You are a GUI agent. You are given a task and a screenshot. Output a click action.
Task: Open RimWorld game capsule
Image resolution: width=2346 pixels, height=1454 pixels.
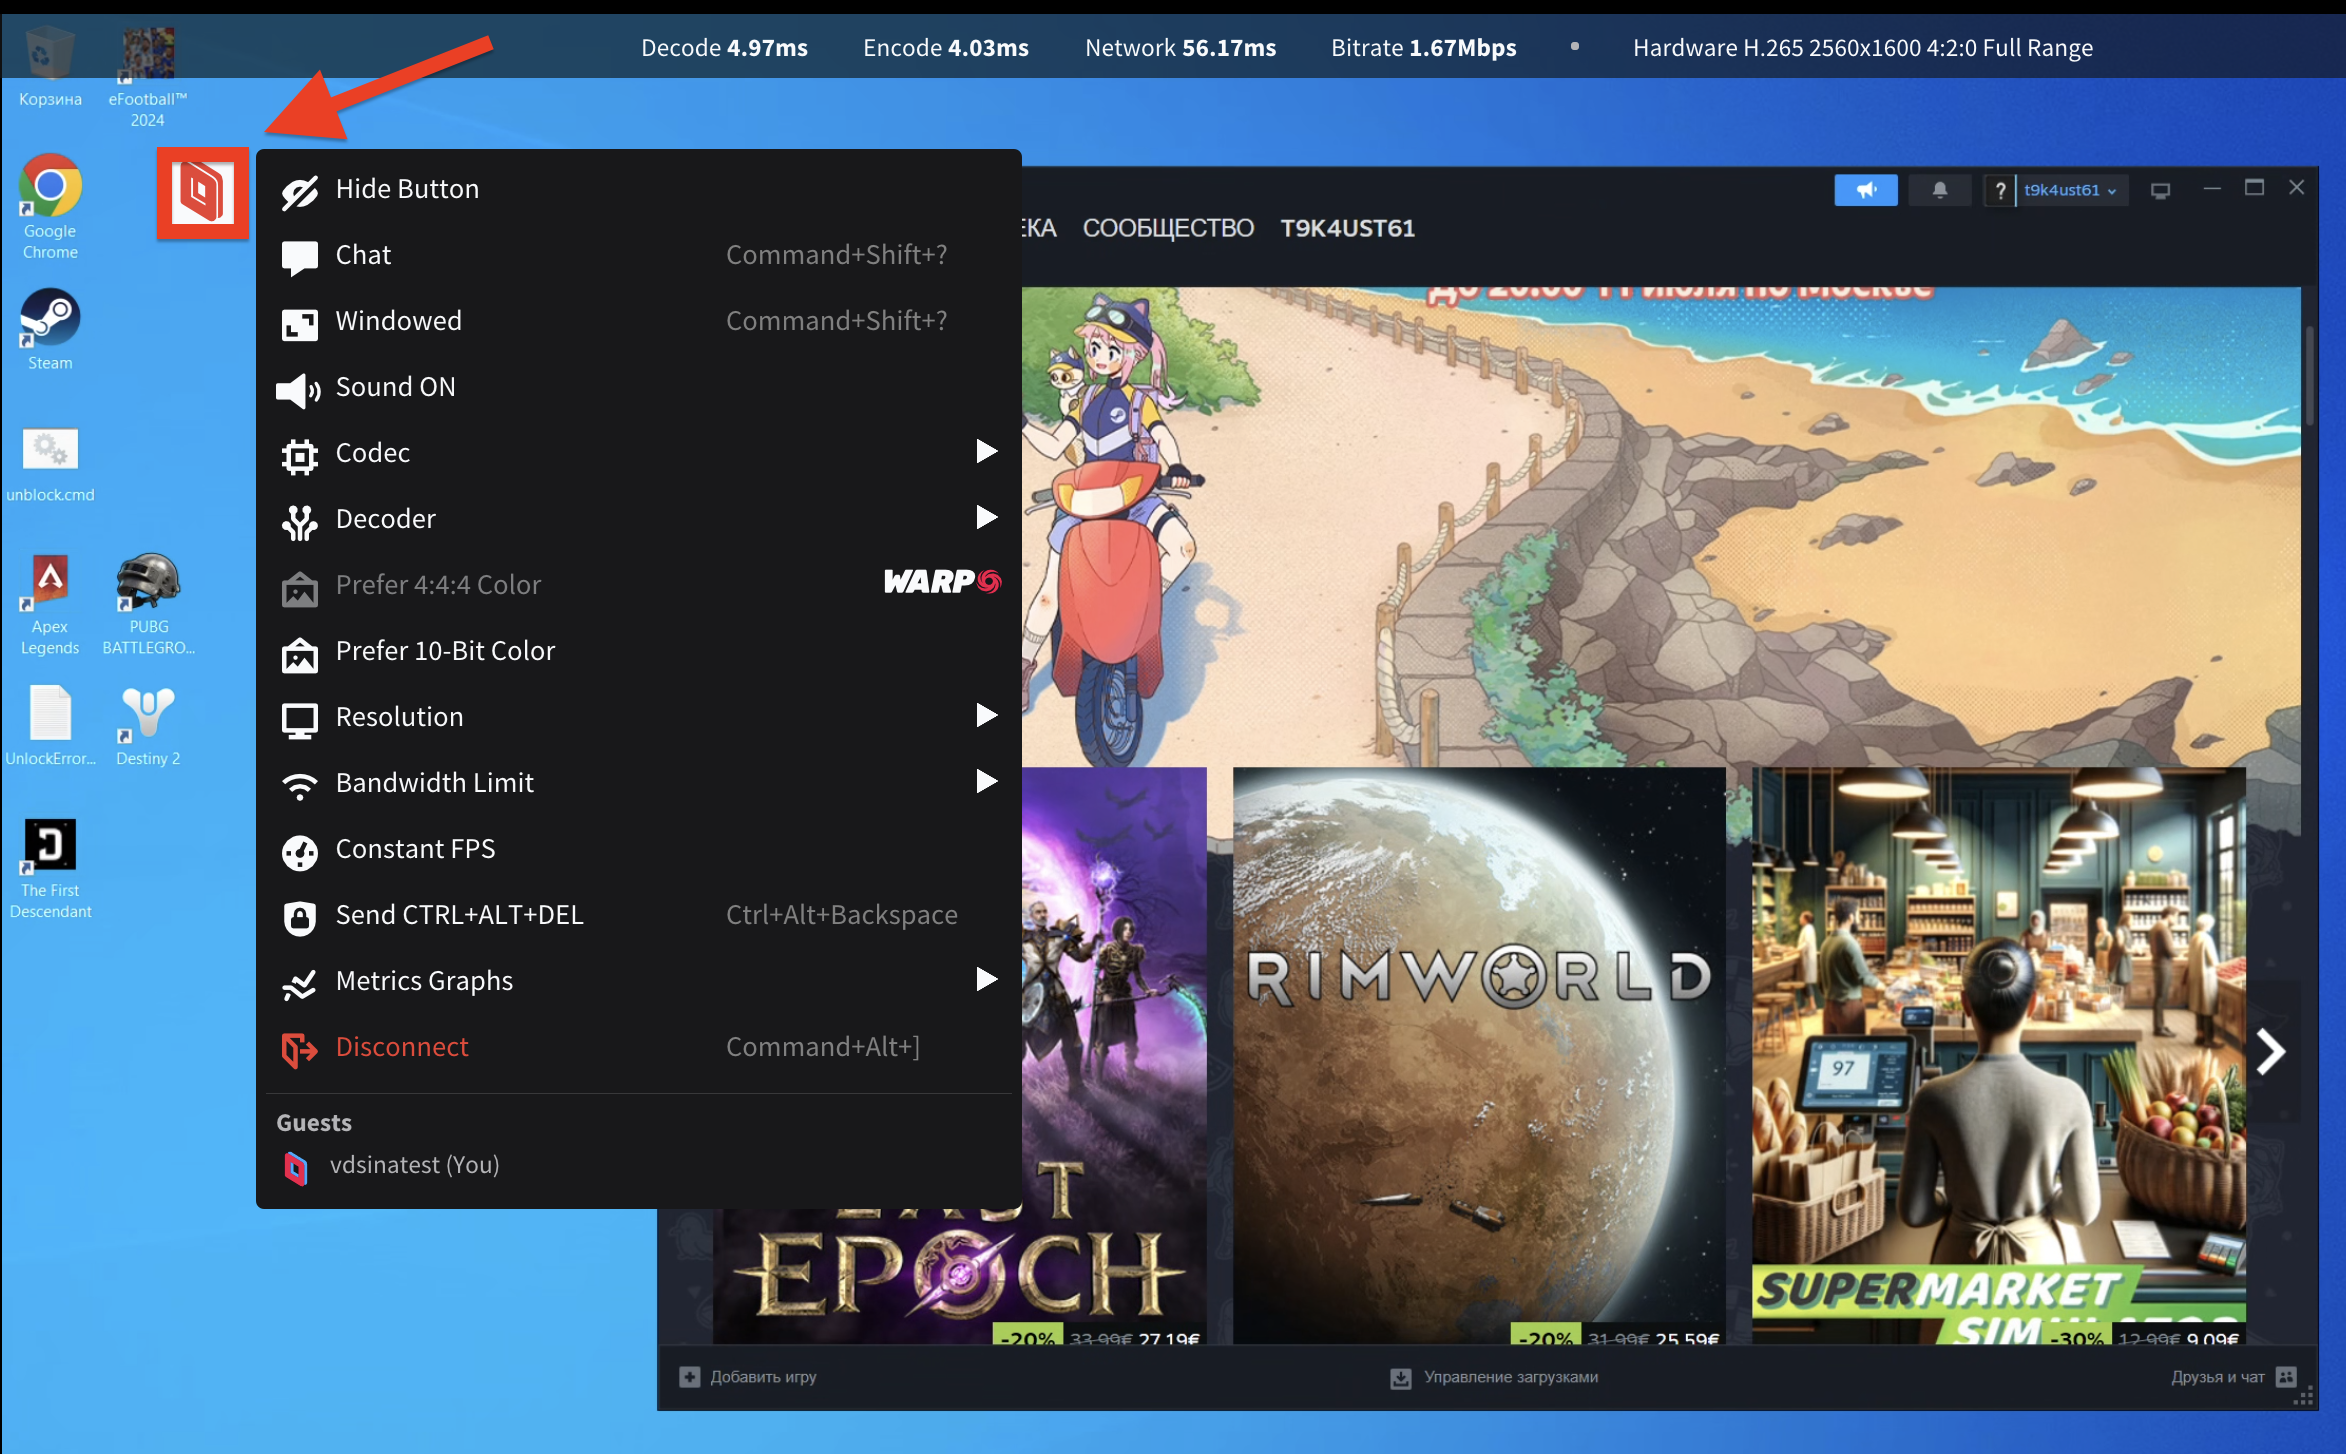[1479, 1056]
